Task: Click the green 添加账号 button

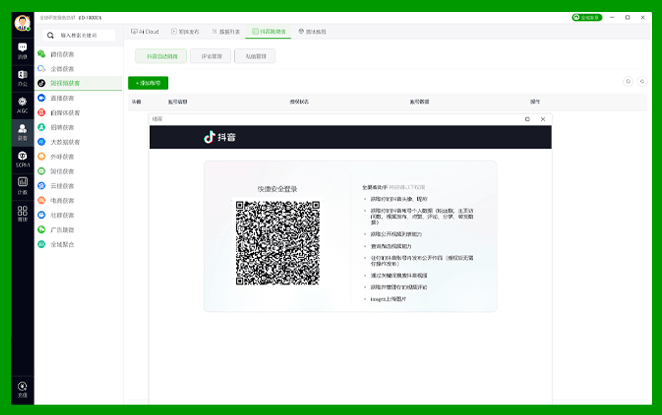Action: pos(148,83)
